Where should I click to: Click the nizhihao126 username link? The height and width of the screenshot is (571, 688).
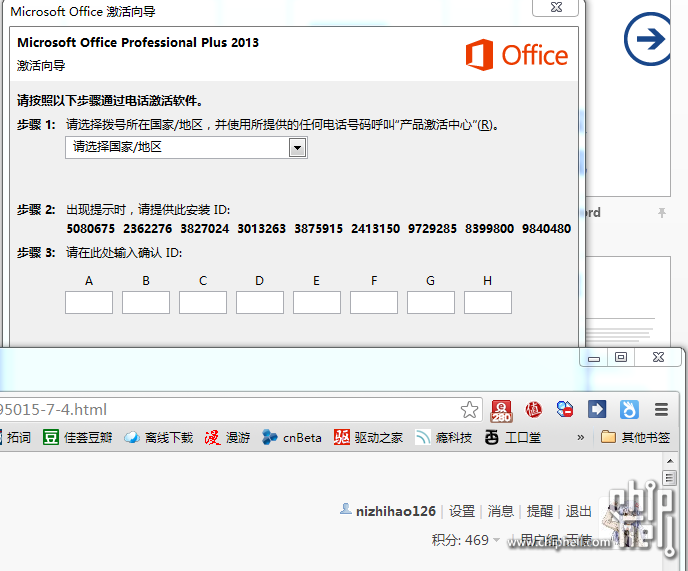[x=396, y=511]
